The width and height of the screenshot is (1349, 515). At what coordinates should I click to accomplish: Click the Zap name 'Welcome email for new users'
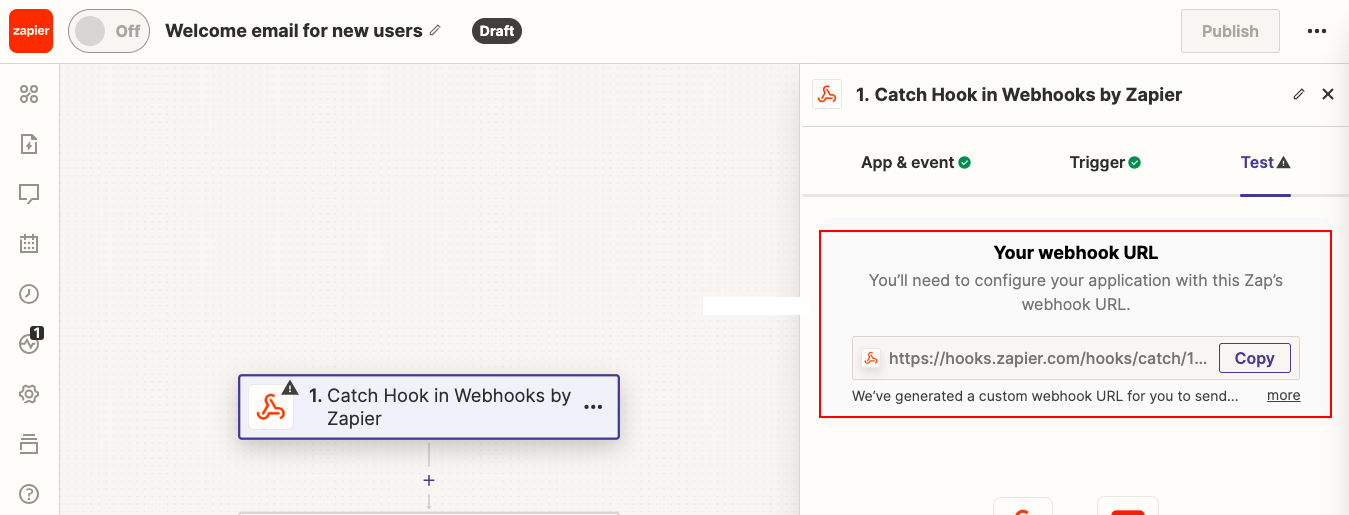[294, 31]
